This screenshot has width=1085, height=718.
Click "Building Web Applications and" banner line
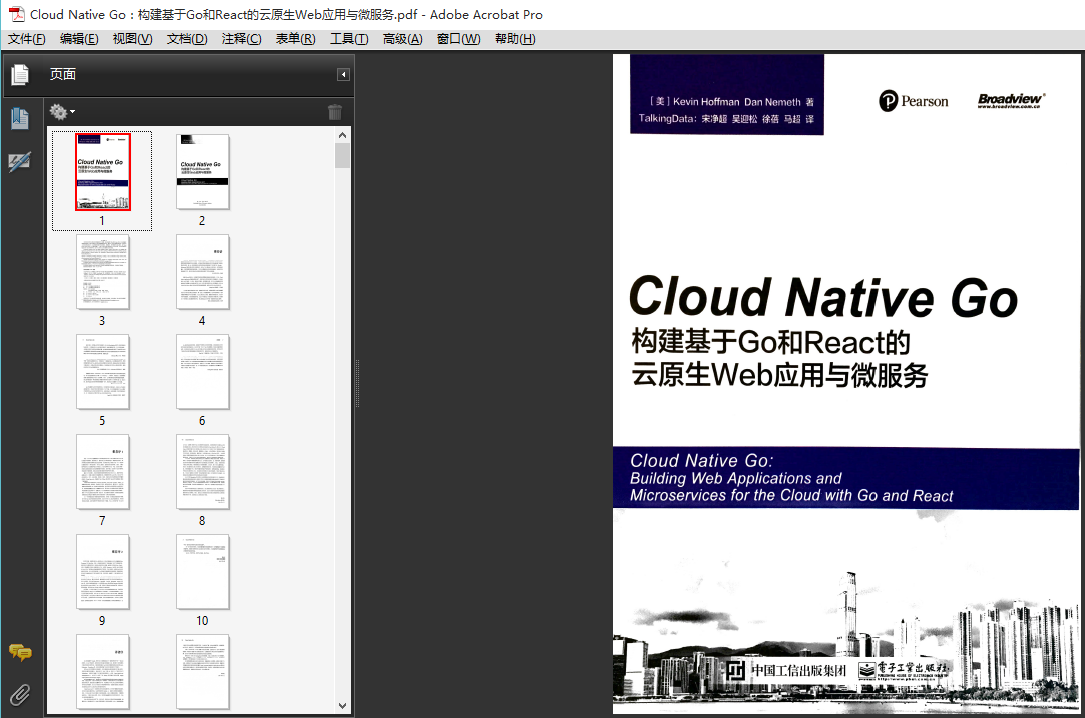click(736, 478)
